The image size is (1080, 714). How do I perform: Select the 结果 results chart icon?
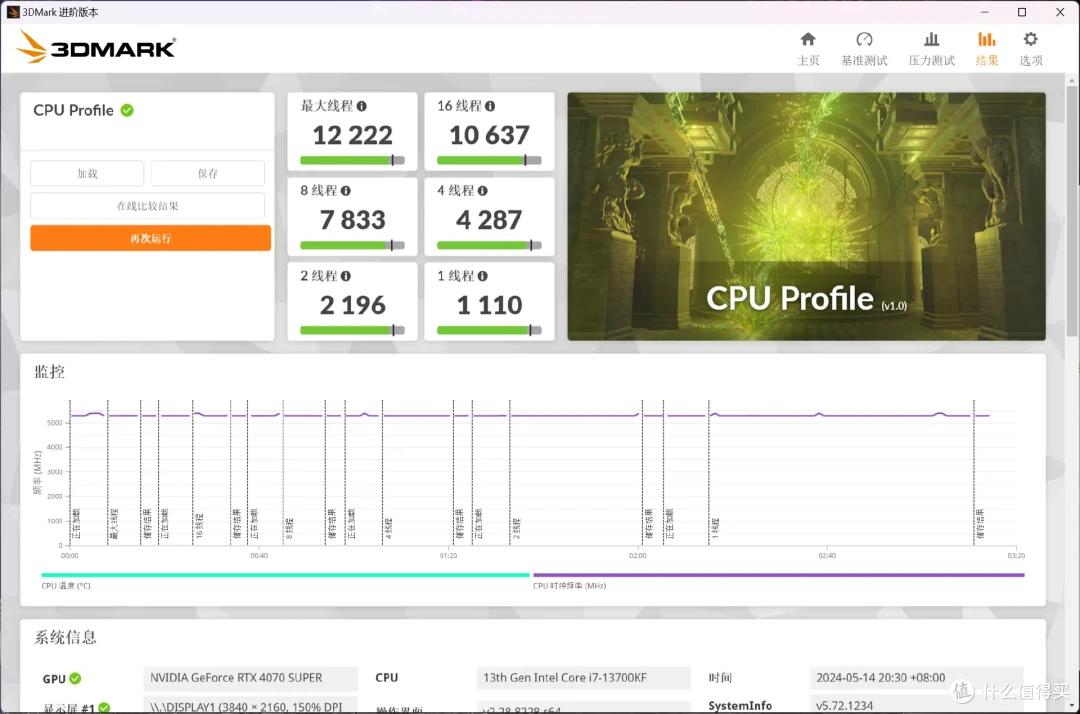click(x=987, y=40)
